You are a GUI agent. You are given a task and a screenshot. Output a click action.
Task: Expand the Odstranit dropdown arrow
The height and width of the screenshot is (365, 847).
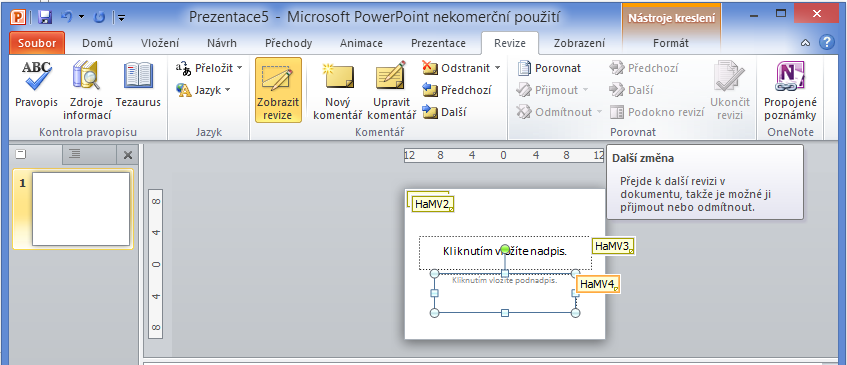click(497, 68)
